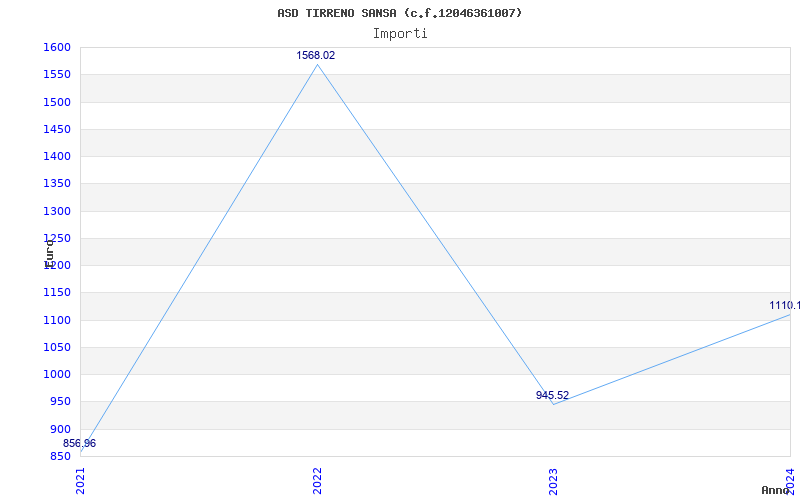Click the 1350 y-axis value

pyautogui.click(x=57, y=184)
